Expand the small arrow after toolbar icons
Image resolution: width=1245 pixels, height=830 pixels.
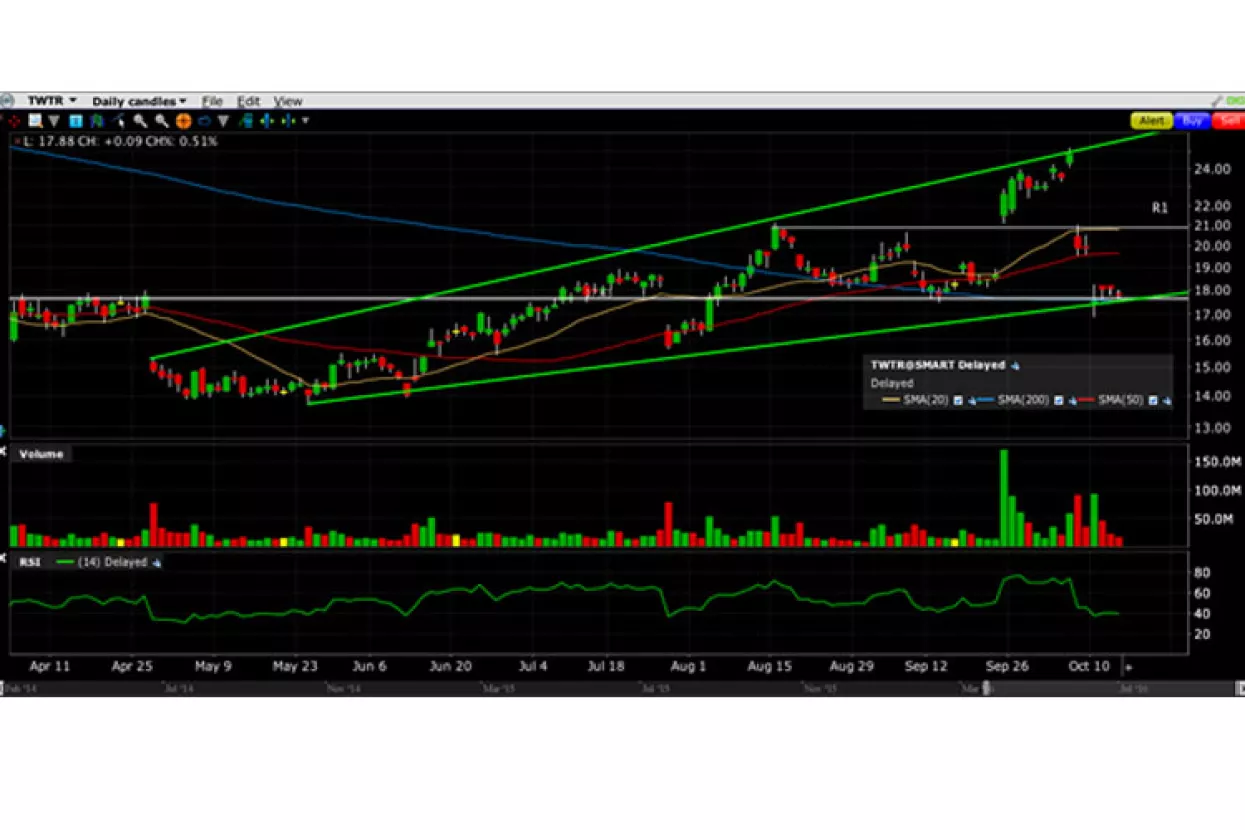pyautogui.click(x=305, y=121)
